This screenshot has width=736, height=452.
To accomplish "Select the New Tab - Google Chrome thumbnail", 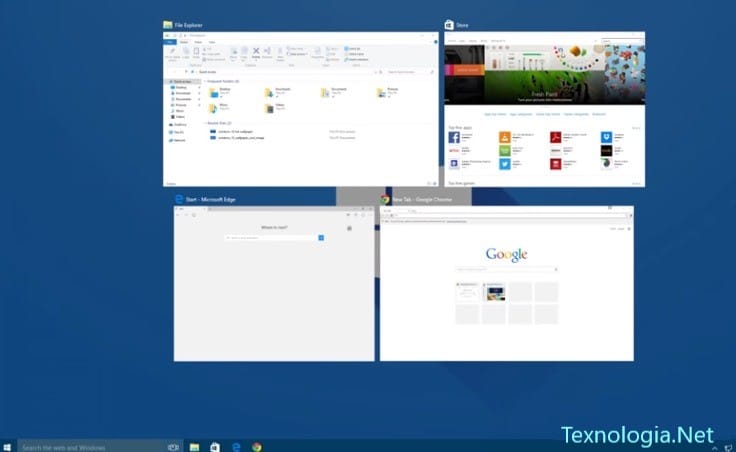I will [x=506, y=283].
